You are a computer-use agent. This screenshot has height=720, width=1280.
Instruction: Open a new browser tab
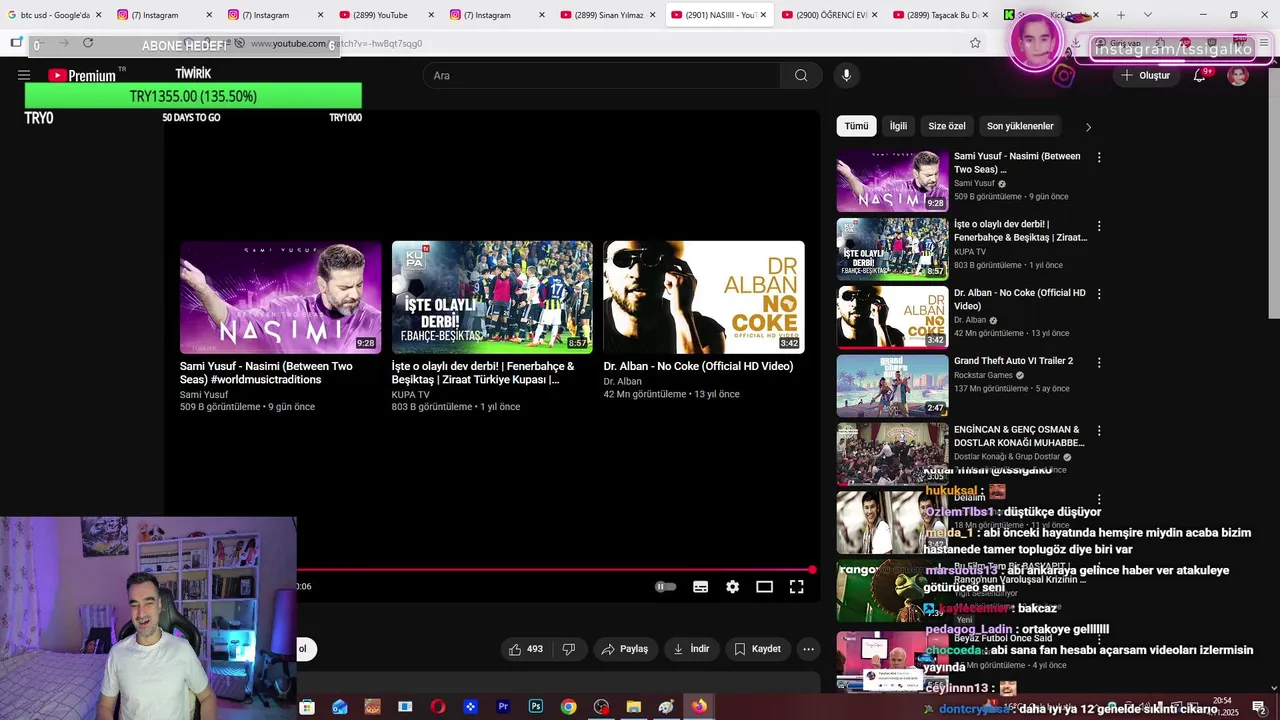point(1120,15)
